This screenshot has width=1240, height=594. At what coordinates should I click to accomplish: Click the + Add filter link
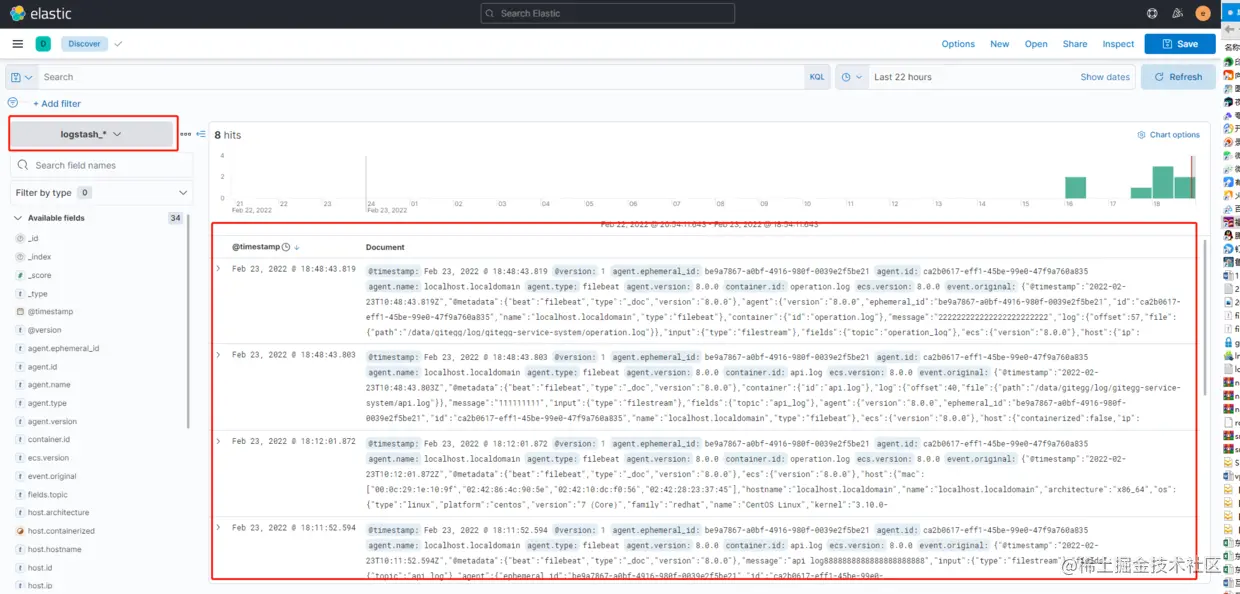(57, 104)
